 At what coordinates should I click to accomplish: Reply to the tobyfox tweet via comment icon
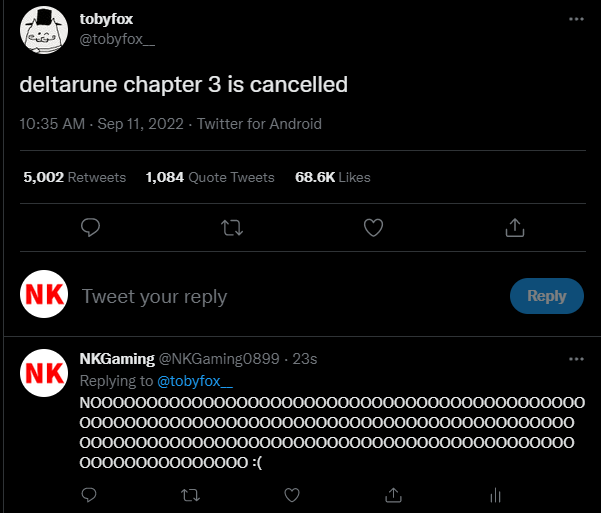90,229
